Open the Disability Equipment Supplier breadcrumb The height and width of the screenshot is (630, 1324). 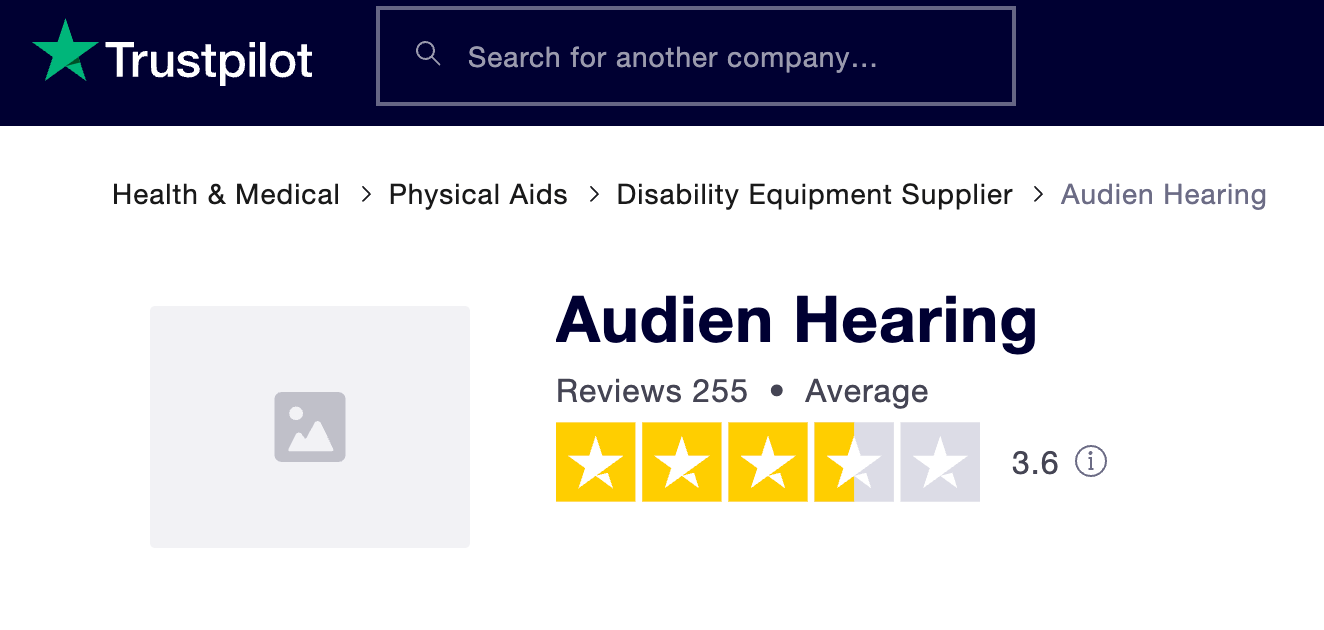click(x=814, y=194)
